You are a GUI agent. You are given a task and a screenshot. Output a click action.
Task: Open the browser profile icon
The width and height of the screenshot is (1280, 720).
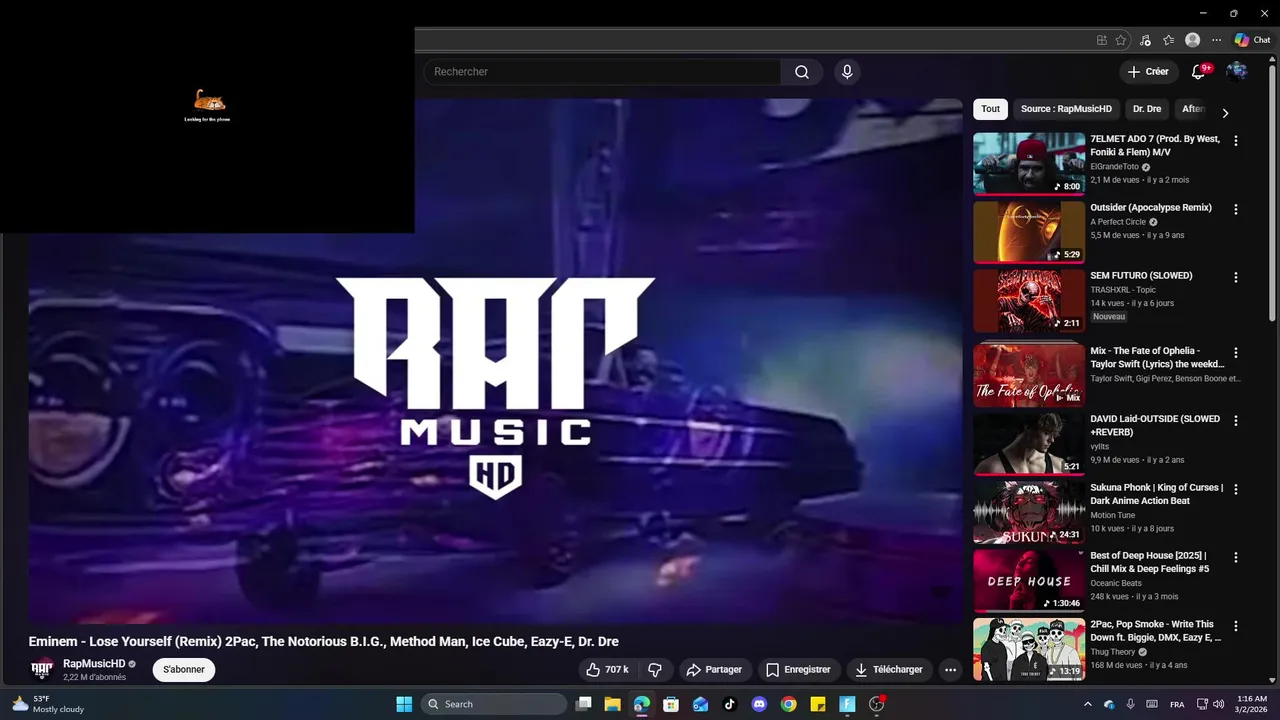pos(1192,40)
